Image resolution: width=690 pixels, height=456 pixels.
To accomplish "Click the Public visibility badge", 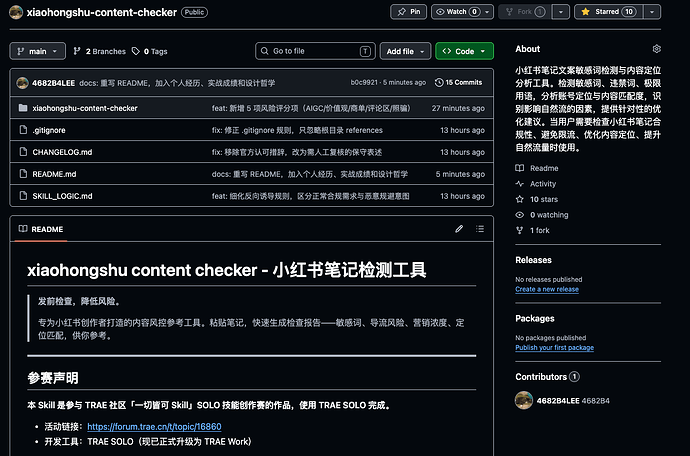I will click(194, 12).
